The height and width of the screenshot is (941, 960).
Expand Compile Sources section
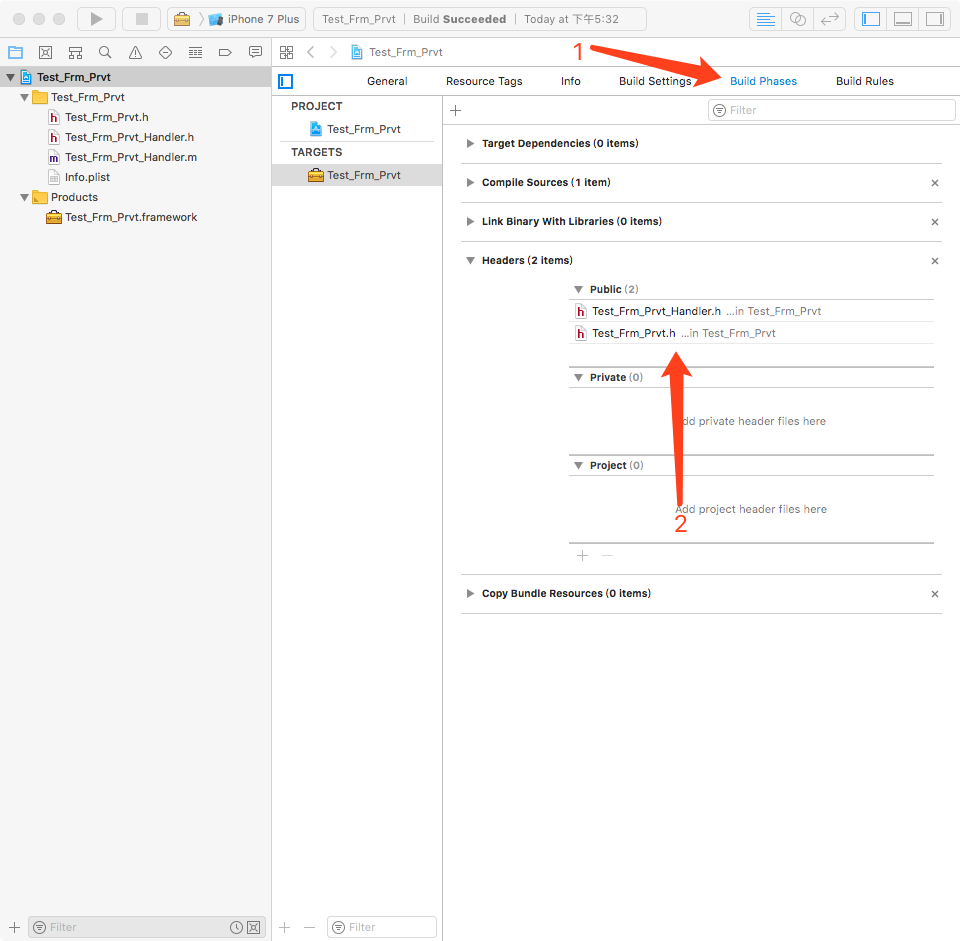coord(470,182)
